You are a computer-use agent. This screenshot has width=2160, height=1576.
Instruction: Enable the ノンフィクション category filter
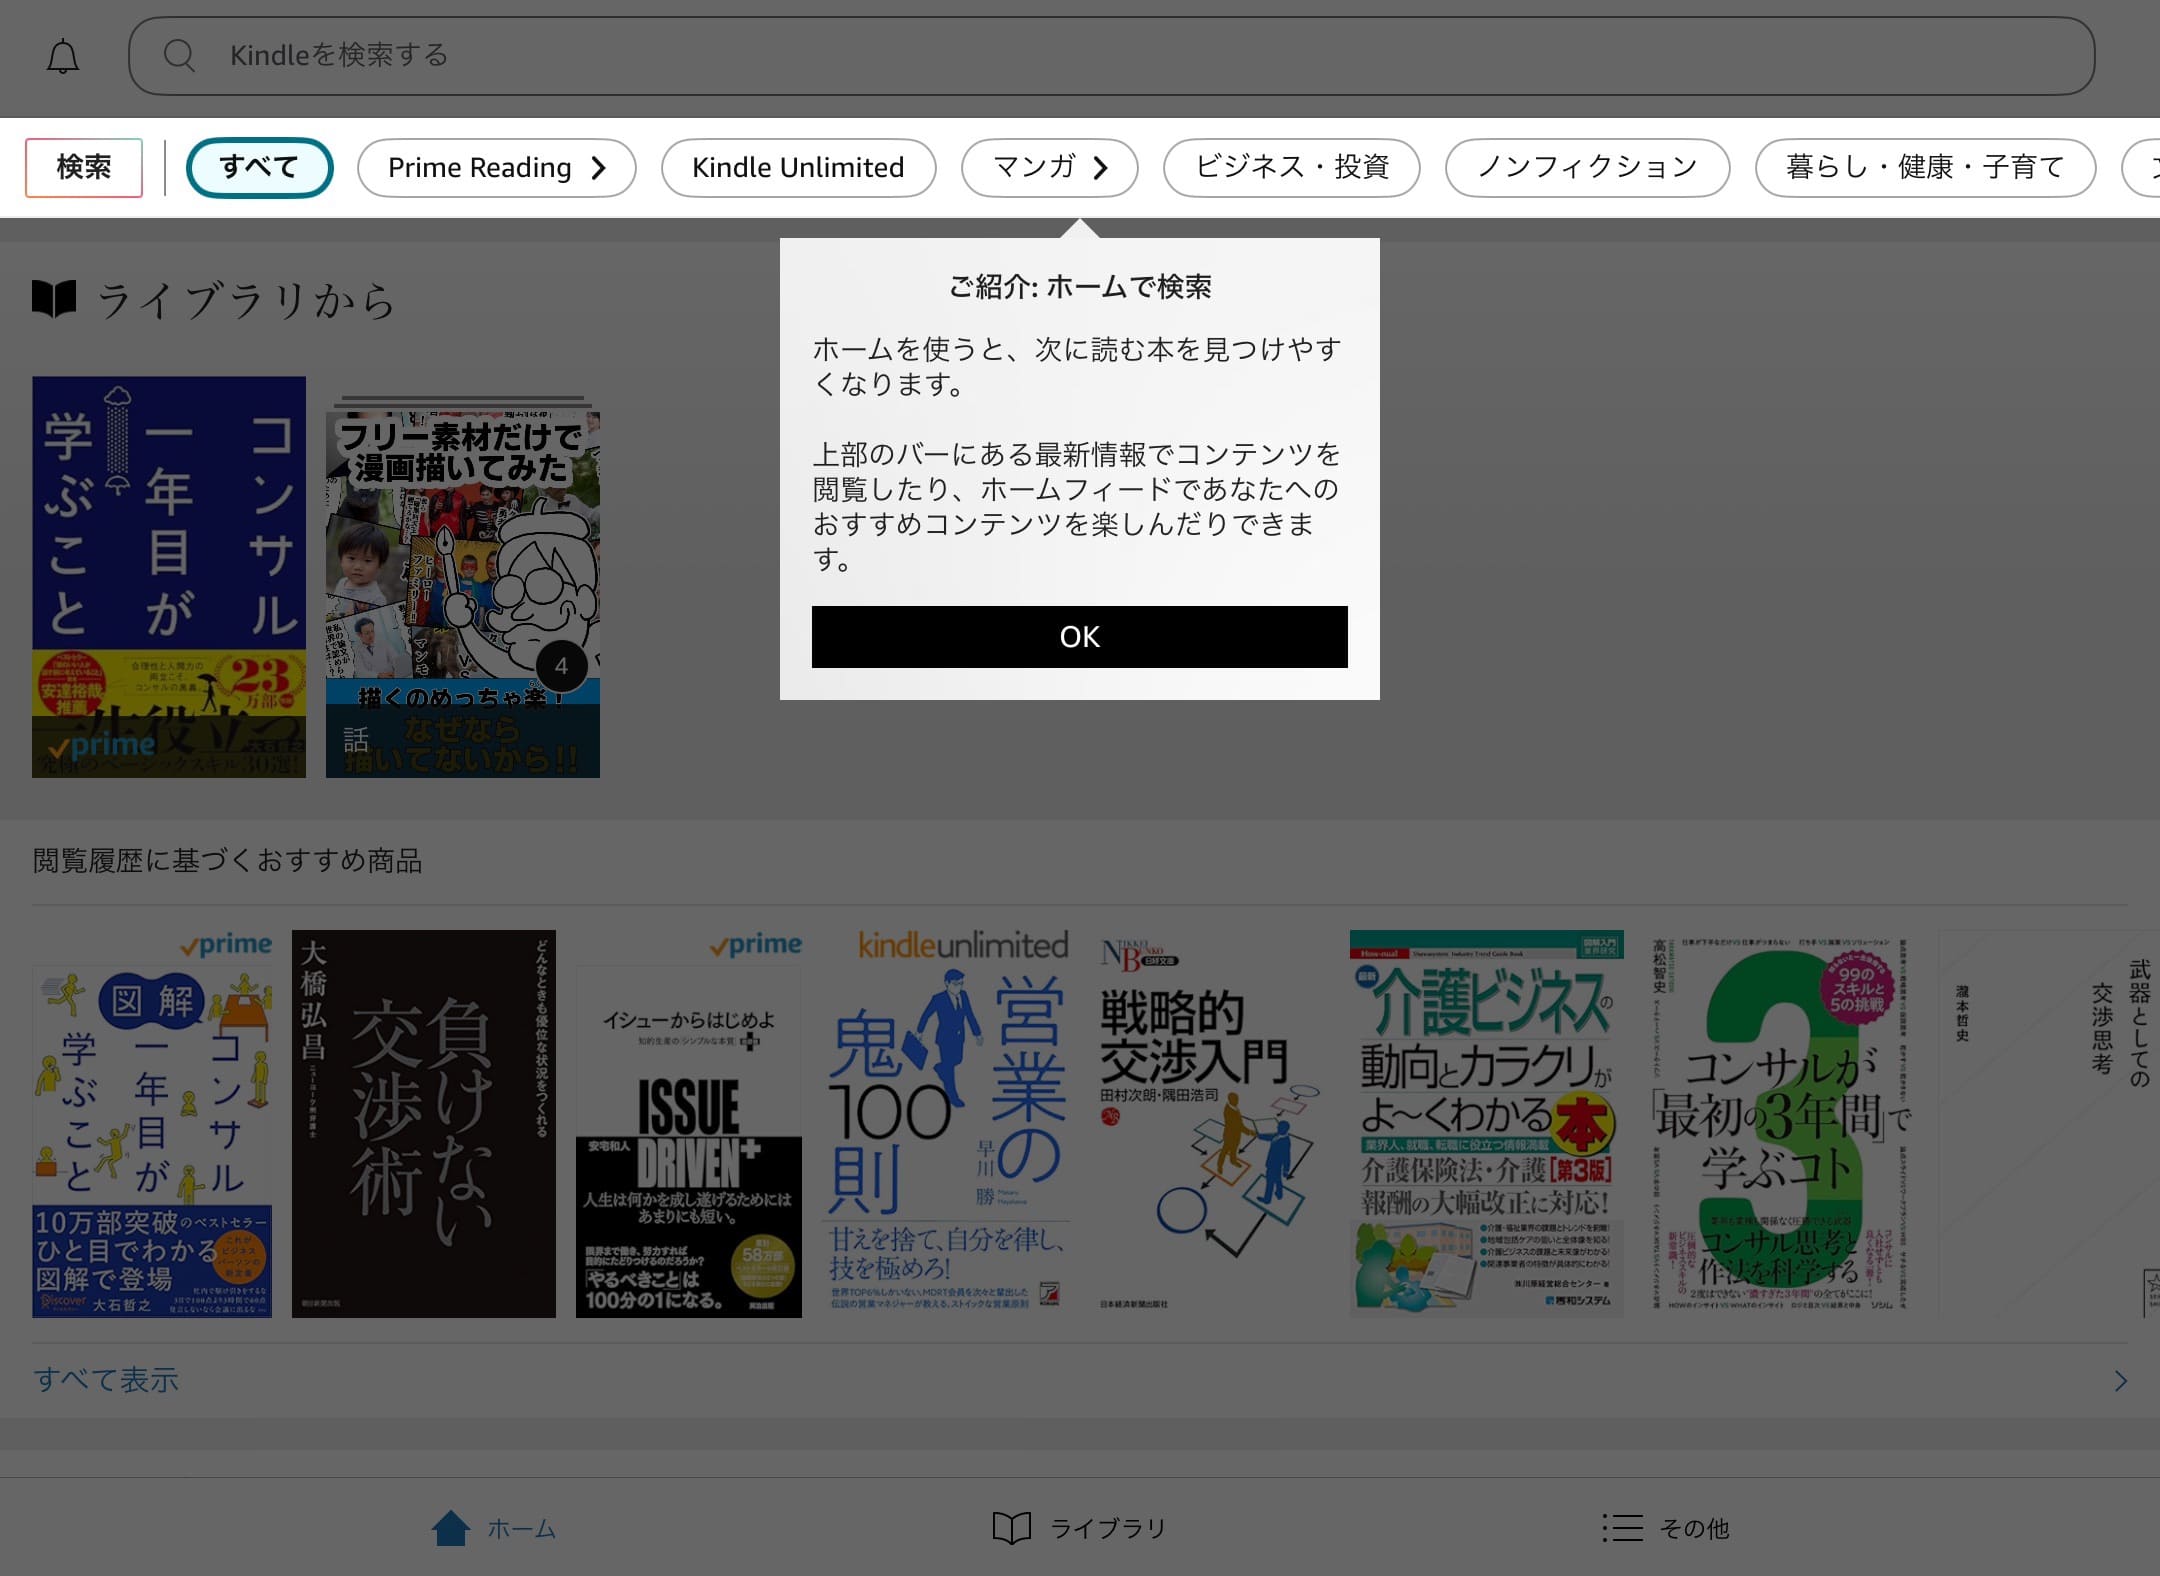pos(1587,167)
